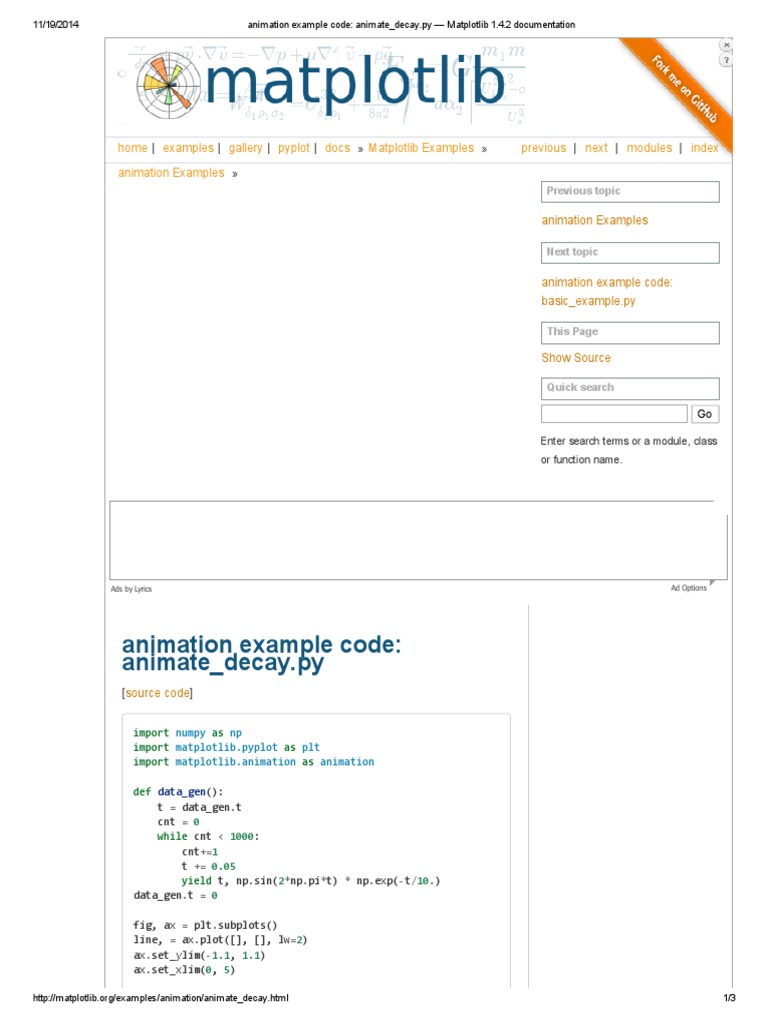Click the banner ad frame
The height and width of the screenshot is (1024, 768).
click(x=418, y=540)
